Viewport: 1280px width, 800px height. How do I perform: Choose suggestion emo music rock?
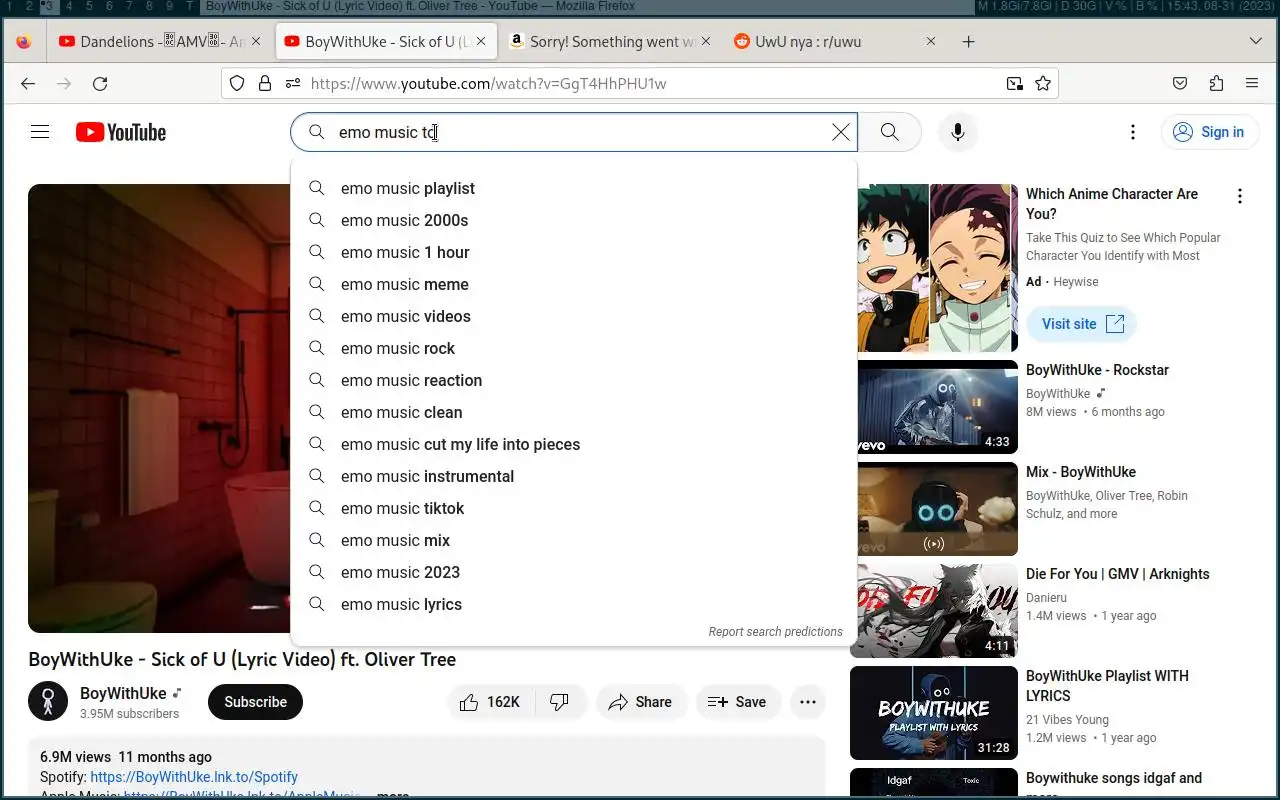point(574,348)
